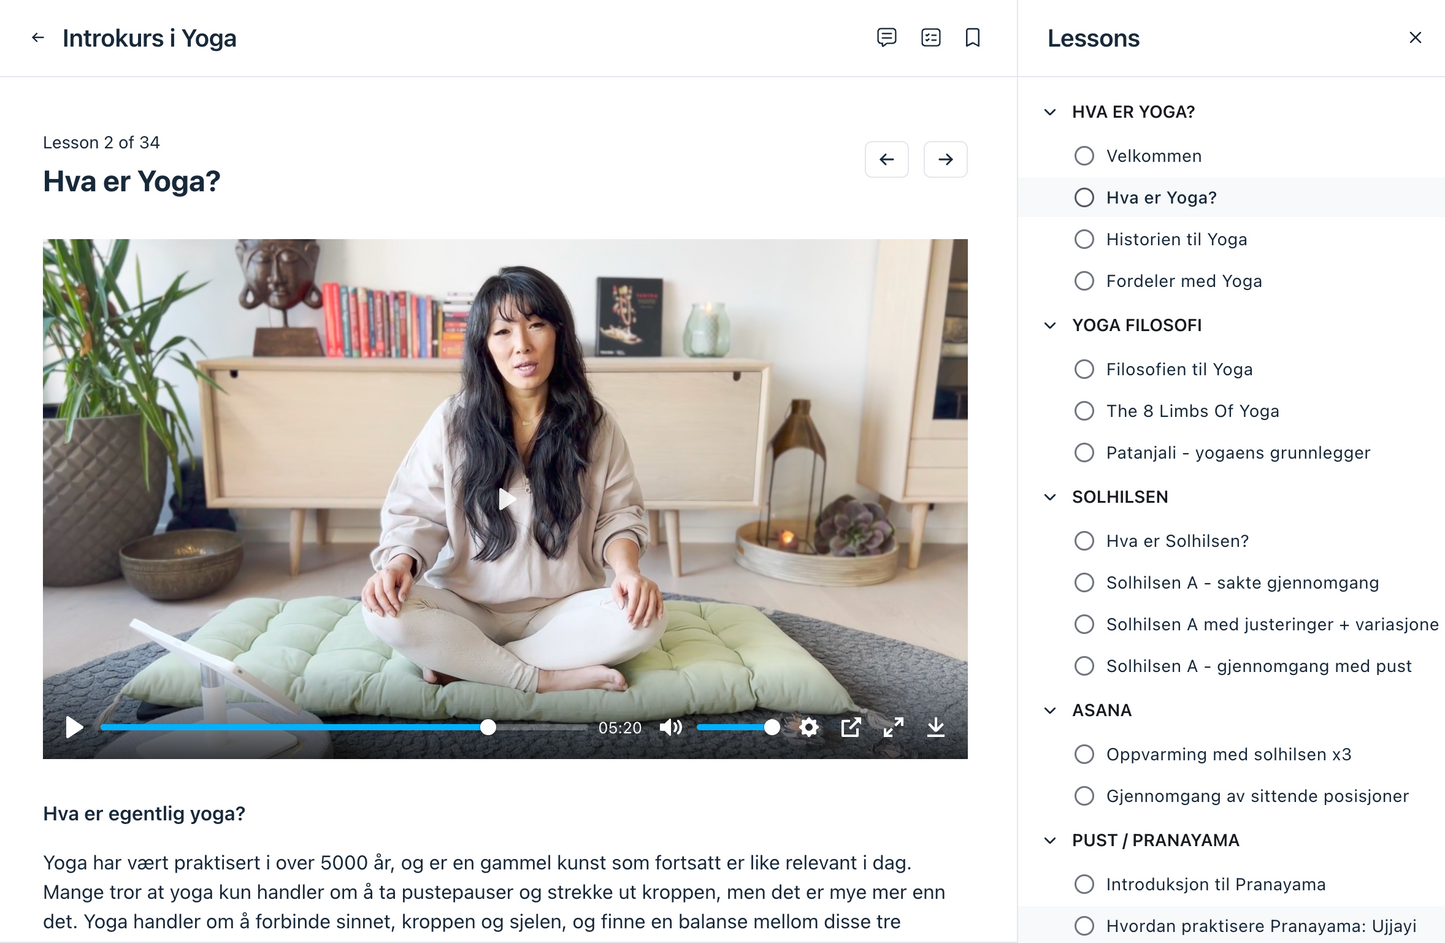Open video settings gear
Image resolution: width=1445 pixels, height=943 pixels.
[x=809, y=727]
